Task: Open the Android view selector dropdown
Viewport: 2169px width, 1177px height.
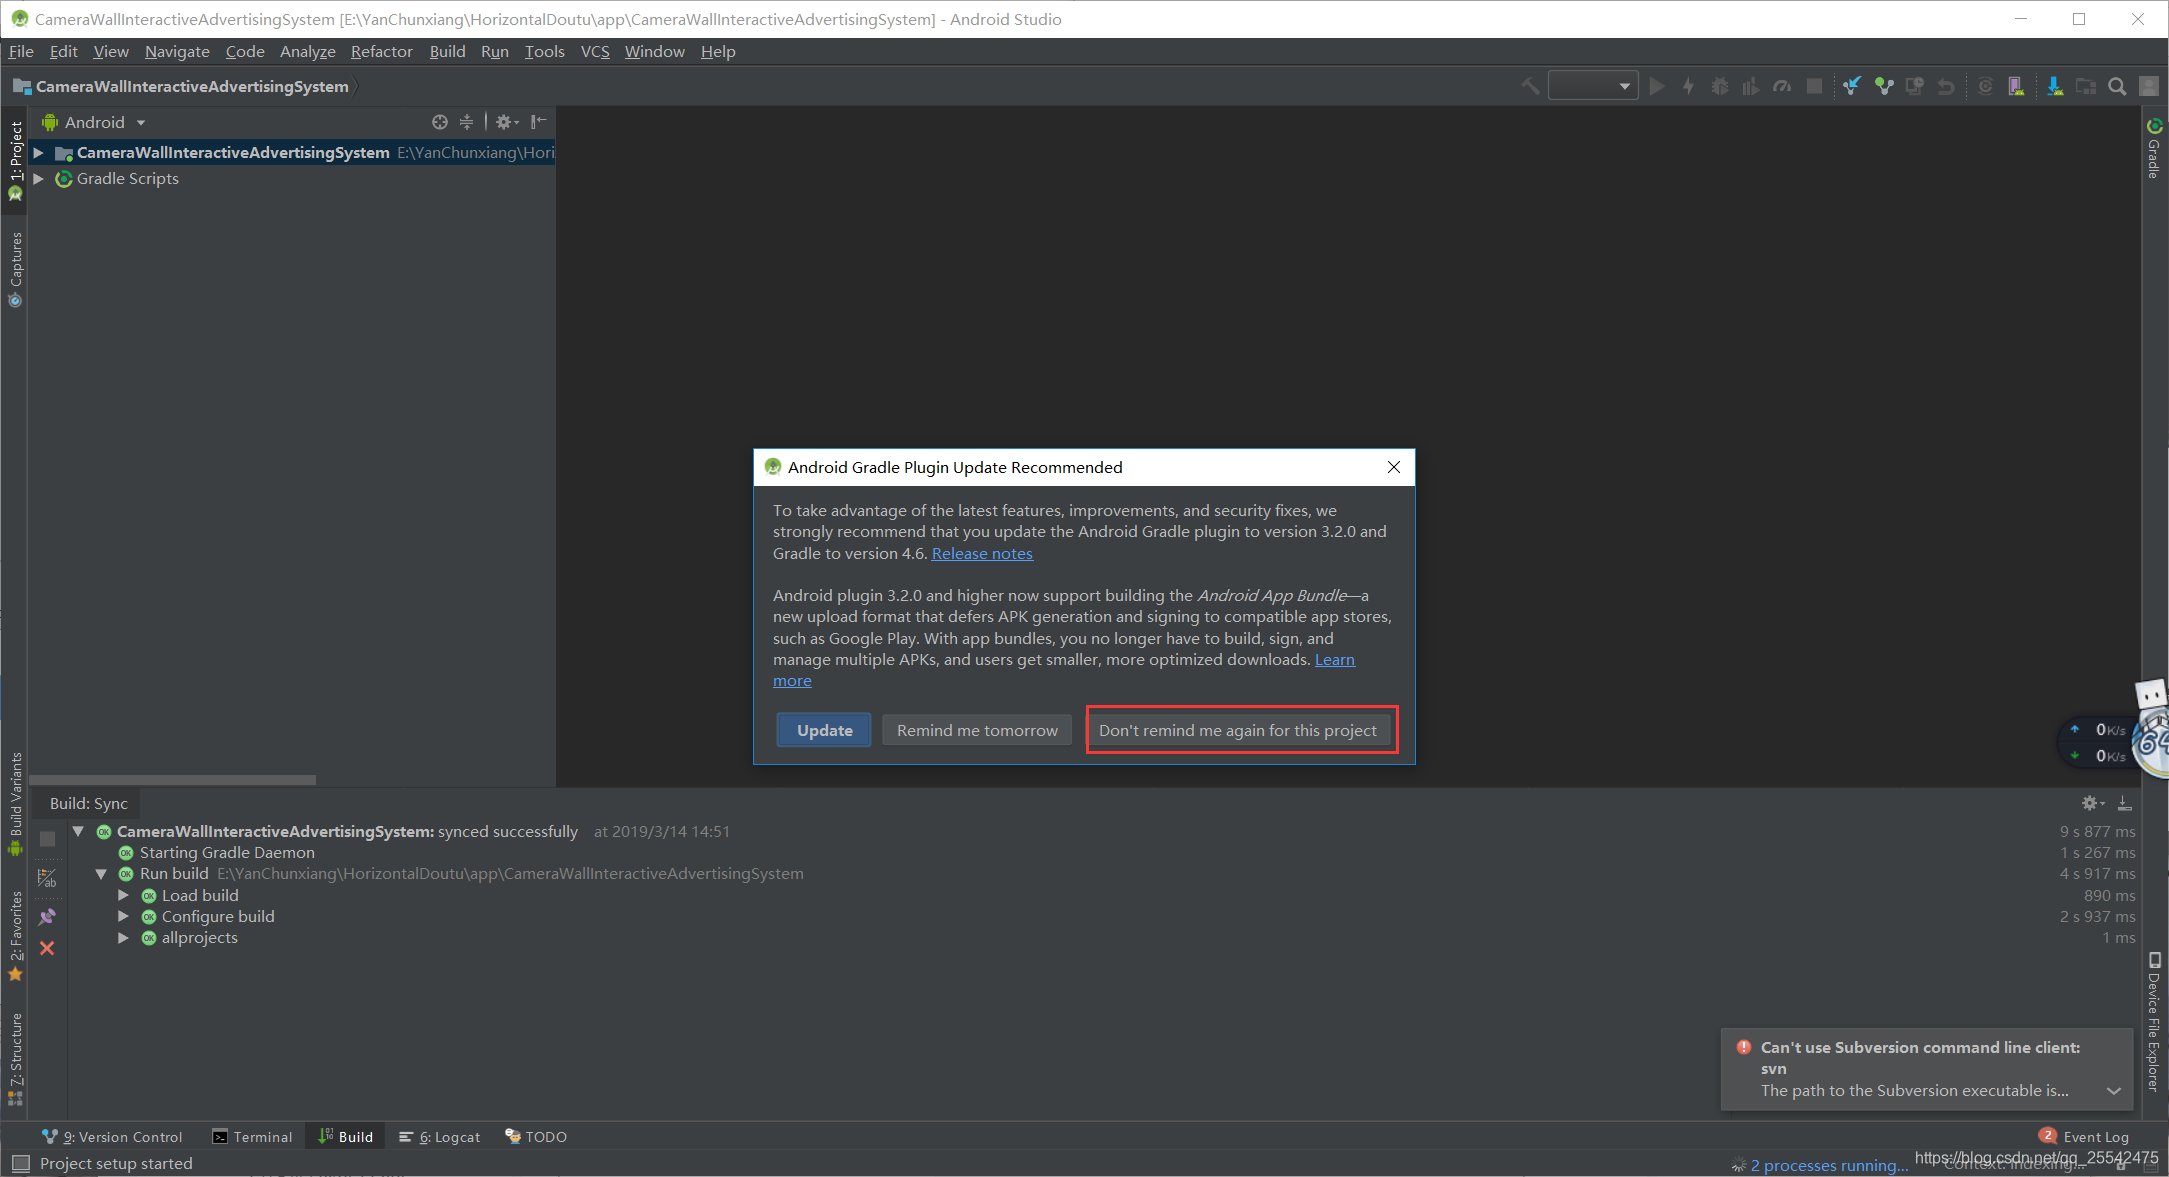Action: [94, 122]
